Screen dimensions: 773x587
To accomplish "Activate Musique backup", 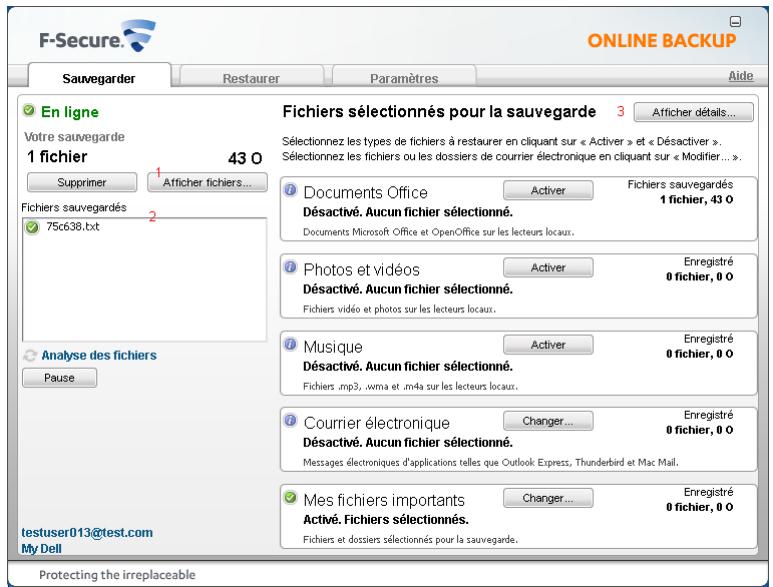I will 548,345.
